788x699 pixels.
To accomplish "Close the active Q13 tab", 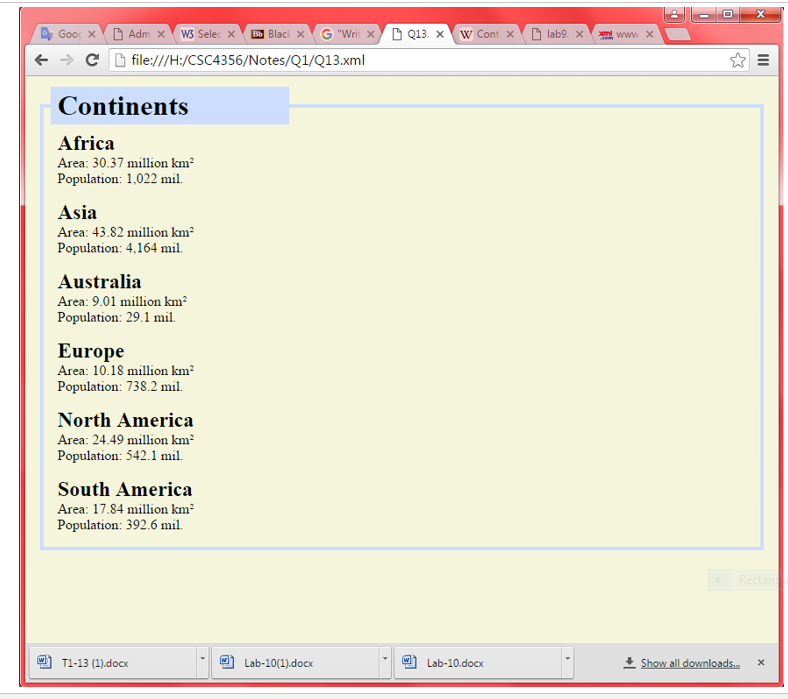I will point(440,34).
